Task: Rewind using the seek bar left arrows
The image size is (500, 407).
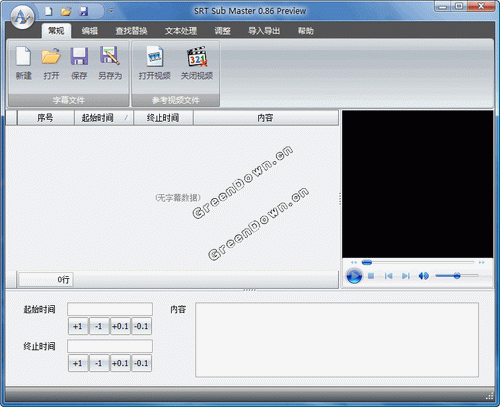Action: (x=354, y=263)
